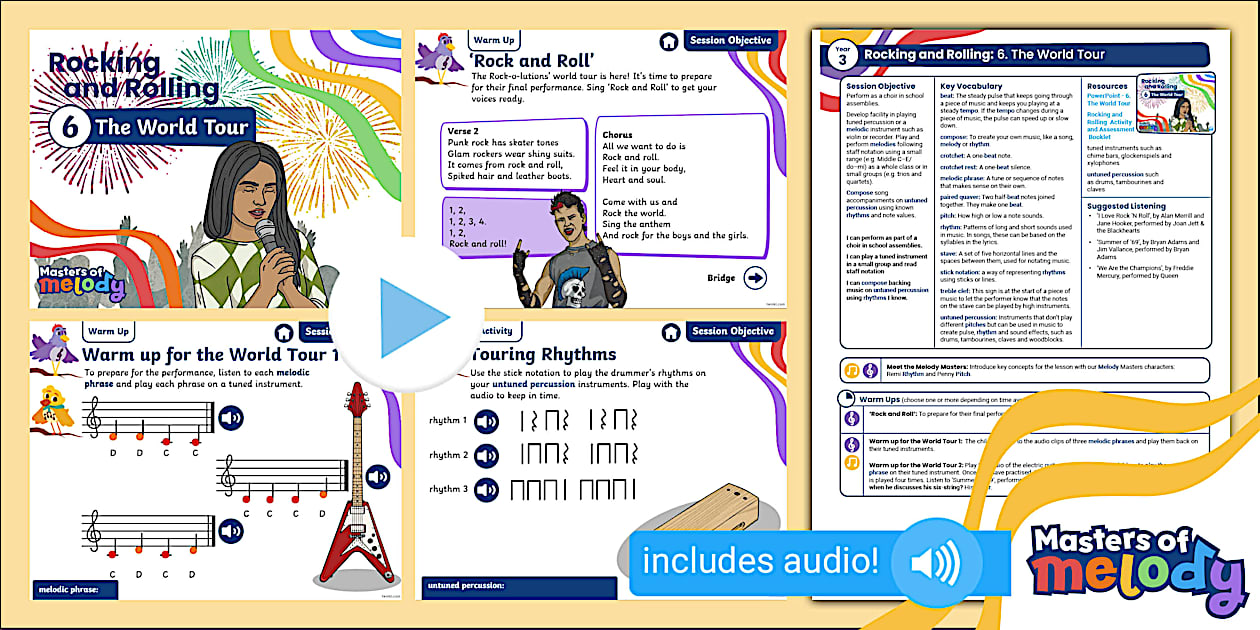The height and width of the screenshot is (630, 1260).
Task: Click home icon on Touring Rhythms slide
Action: pos(669,332)
